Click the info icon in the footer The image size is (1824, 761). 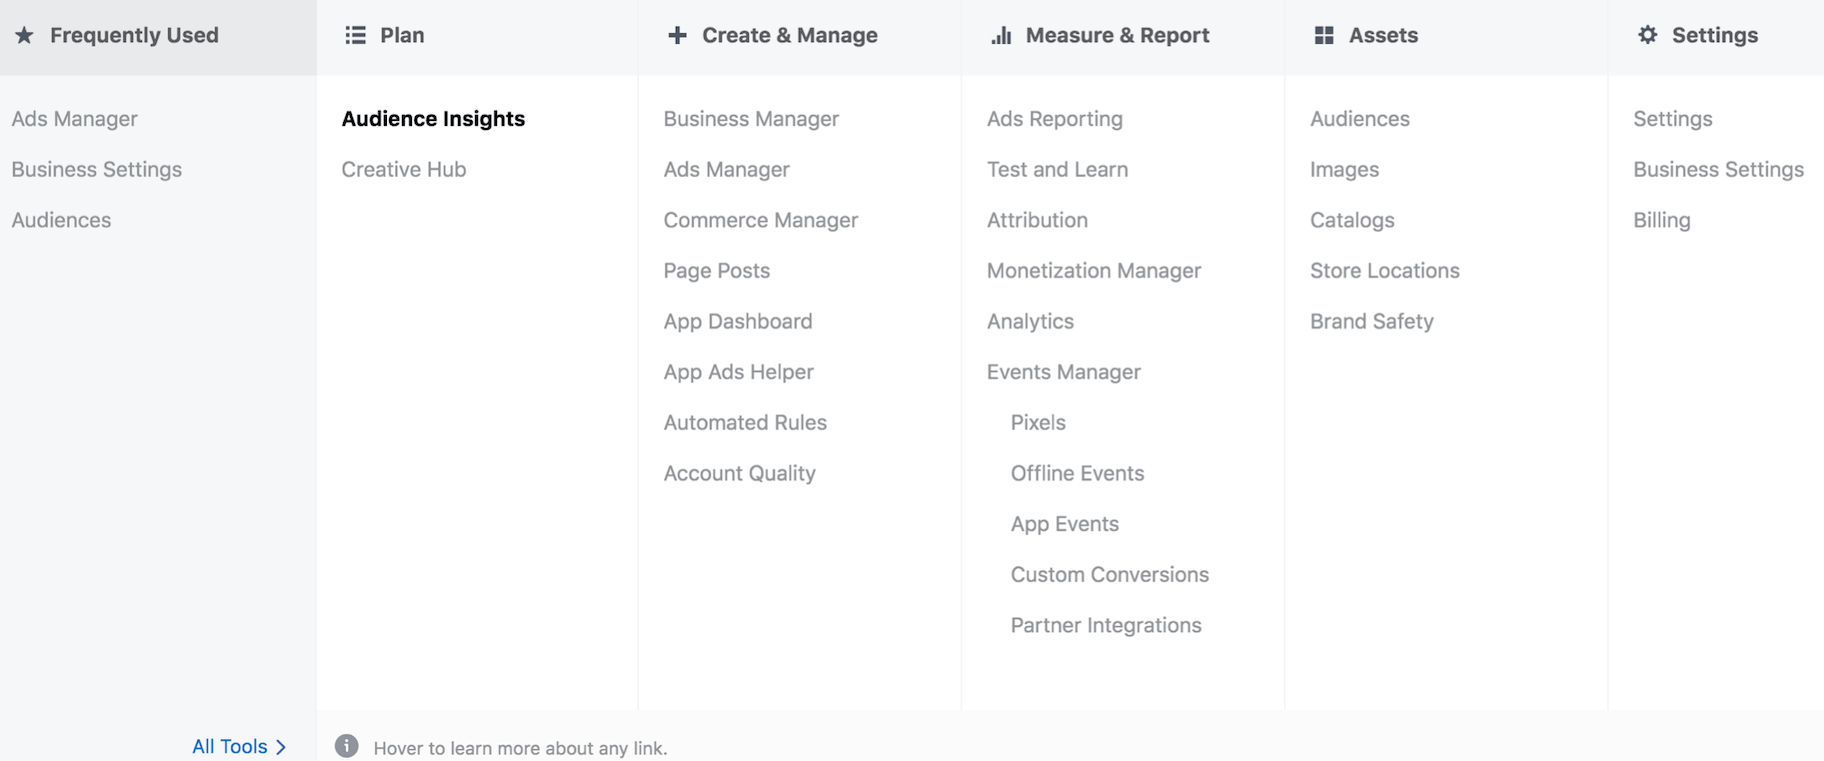click(347, 746)
